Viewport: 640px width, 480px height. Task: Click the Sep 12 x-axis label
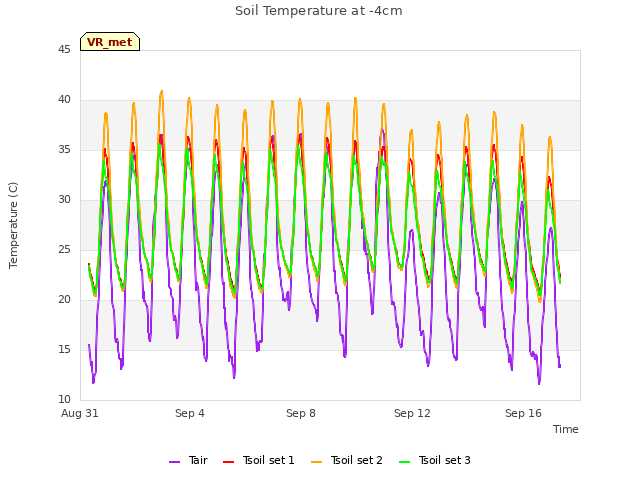(x=412, y=413)
